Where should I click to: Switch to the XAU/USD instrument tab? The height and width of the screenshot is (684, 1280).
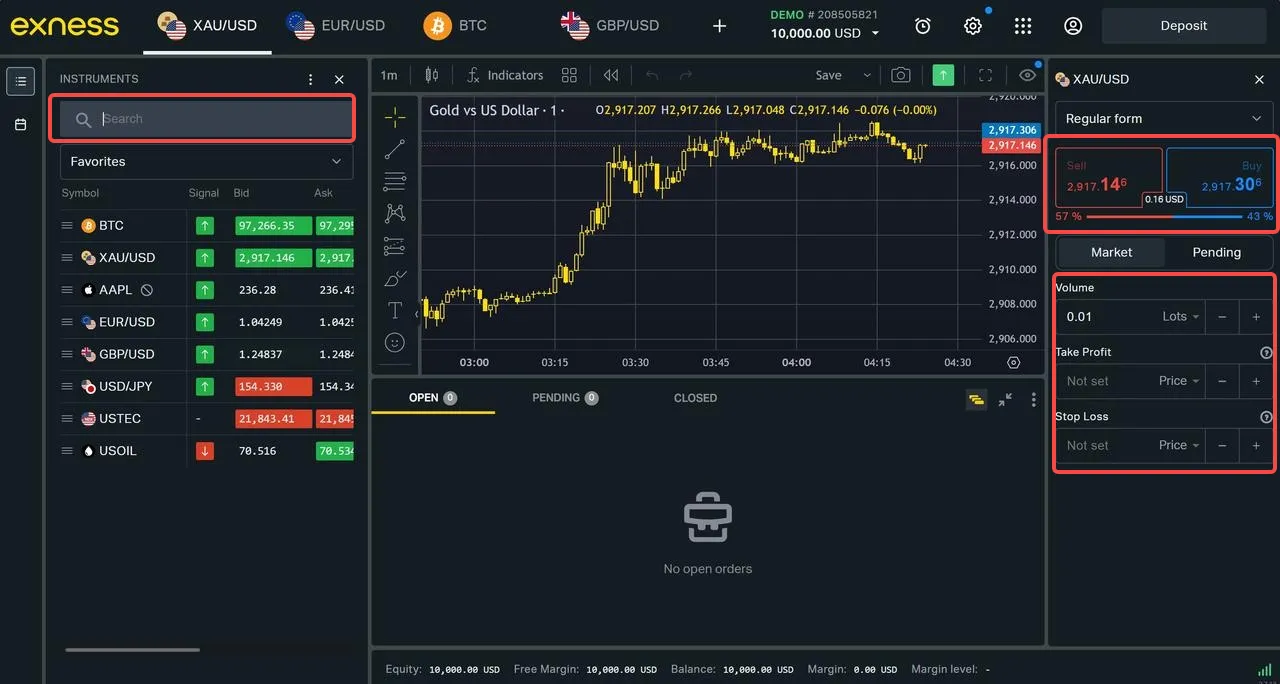207,26
